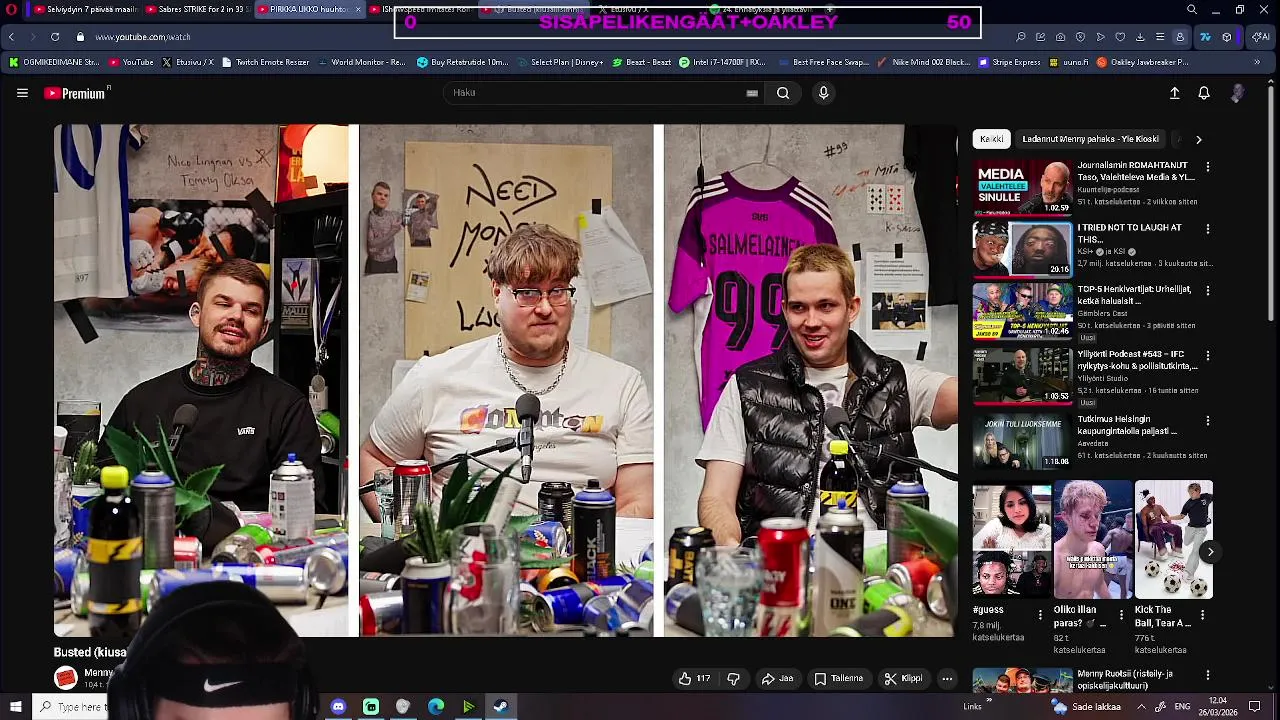Open 'Ylilyönti Podcast #543' video title
The image size is (1280, 720).
[x=1137, y=360]
